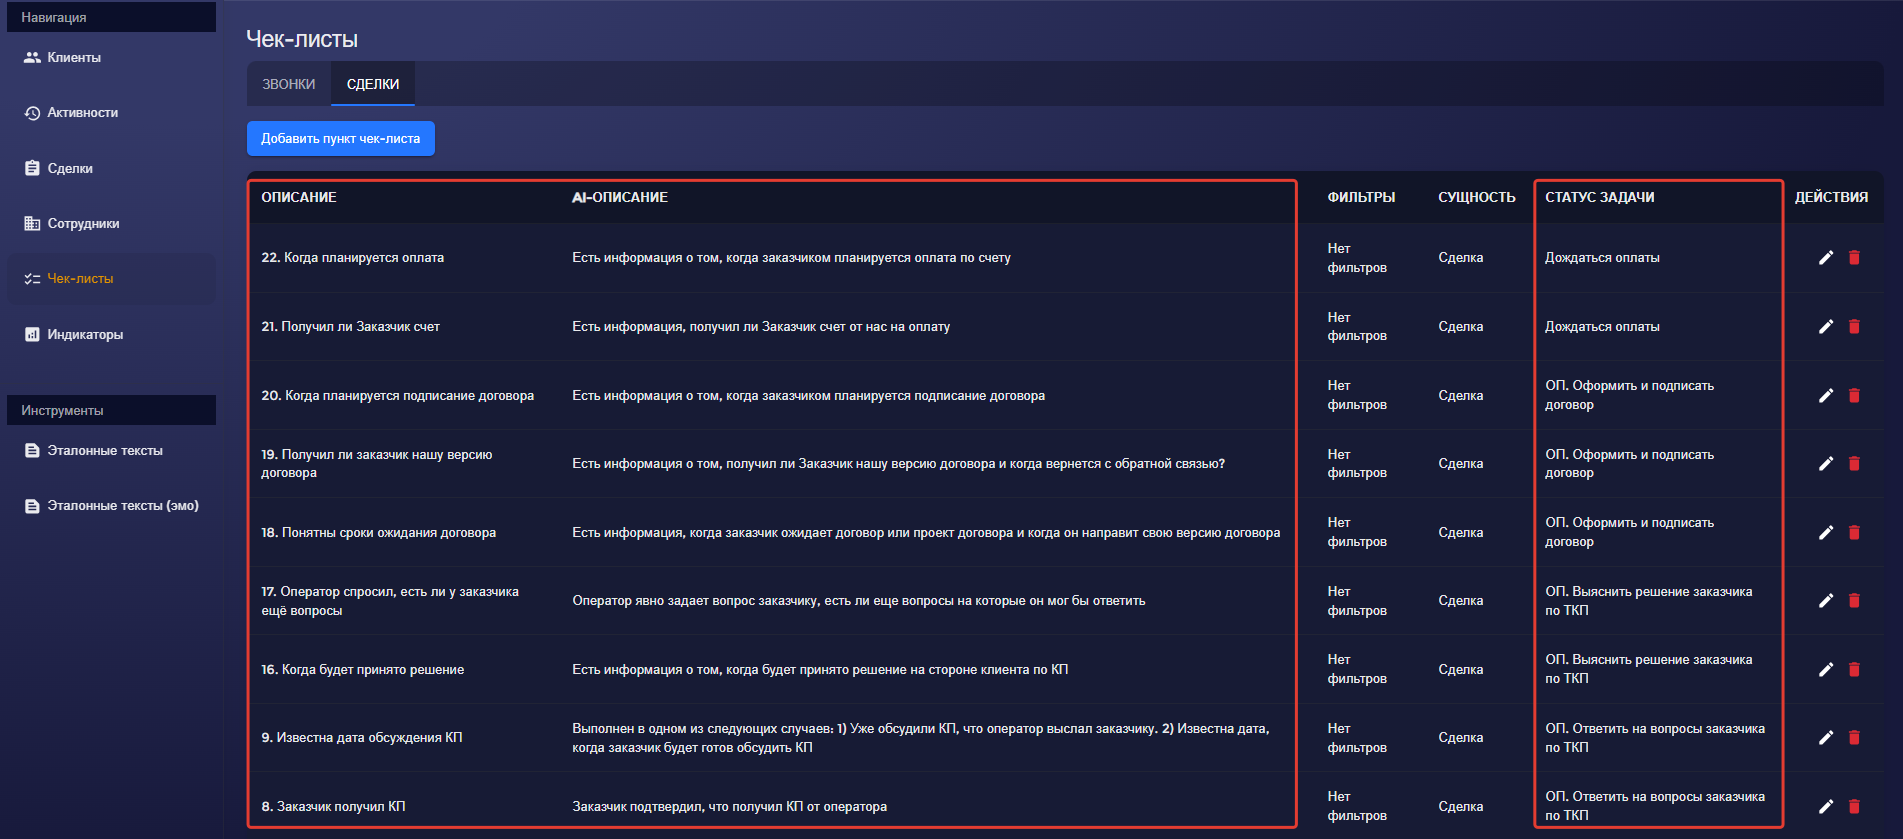The width and height of the screenshot is (1903, 839).
Task: Delete item 17 with the red trash icon
Action: coord(1854,601)
